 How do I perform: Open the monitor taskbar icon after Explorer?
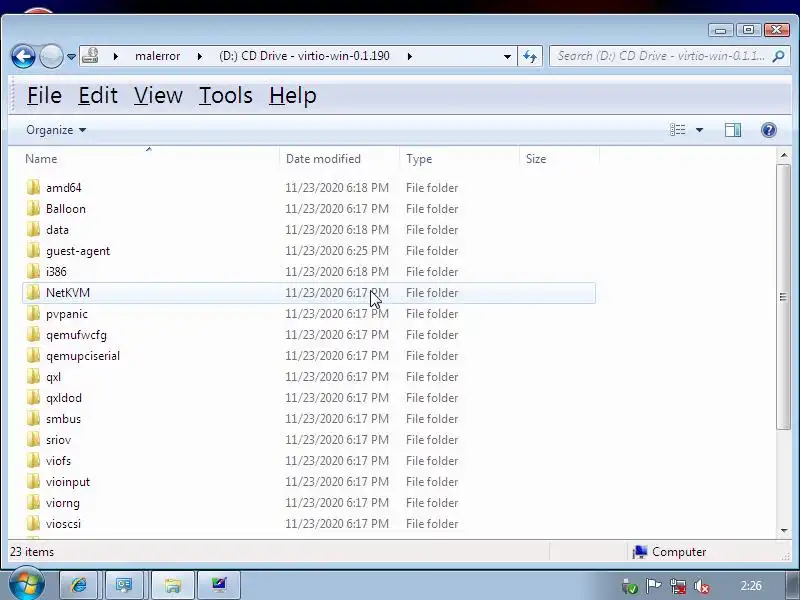[219, 585]
